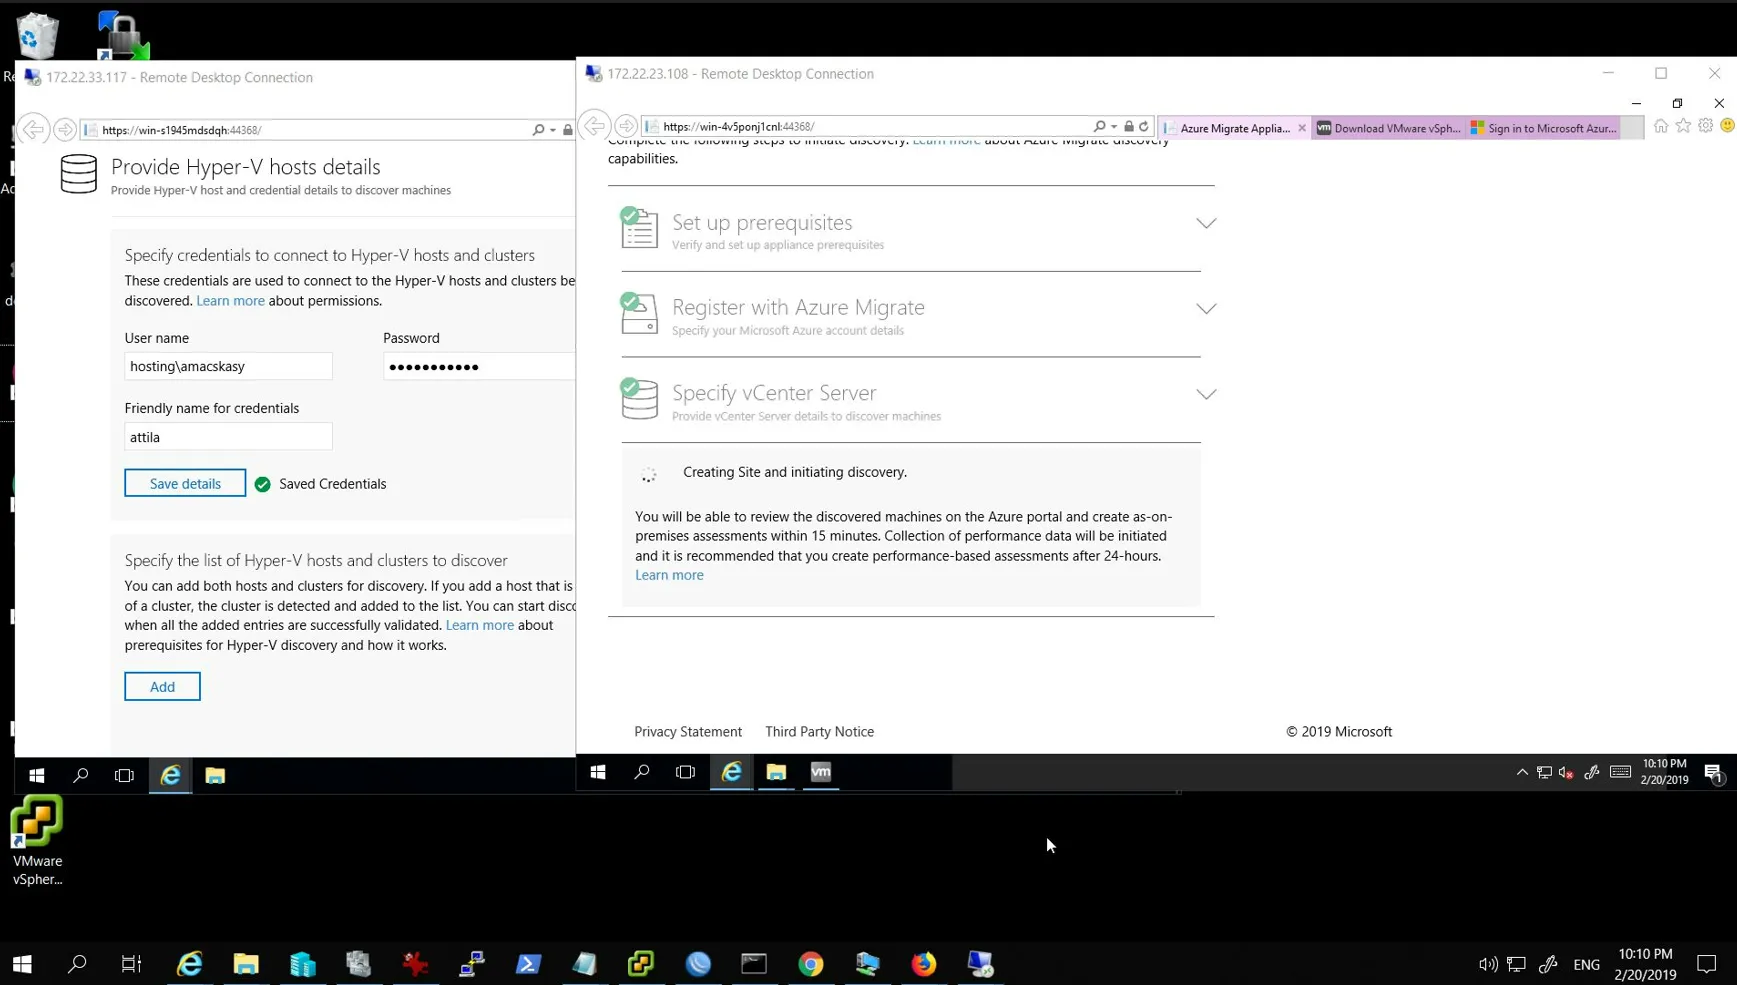Collapse the Specify vCenter Server section
The image size is (1737, 985).
pos(1206,395)
